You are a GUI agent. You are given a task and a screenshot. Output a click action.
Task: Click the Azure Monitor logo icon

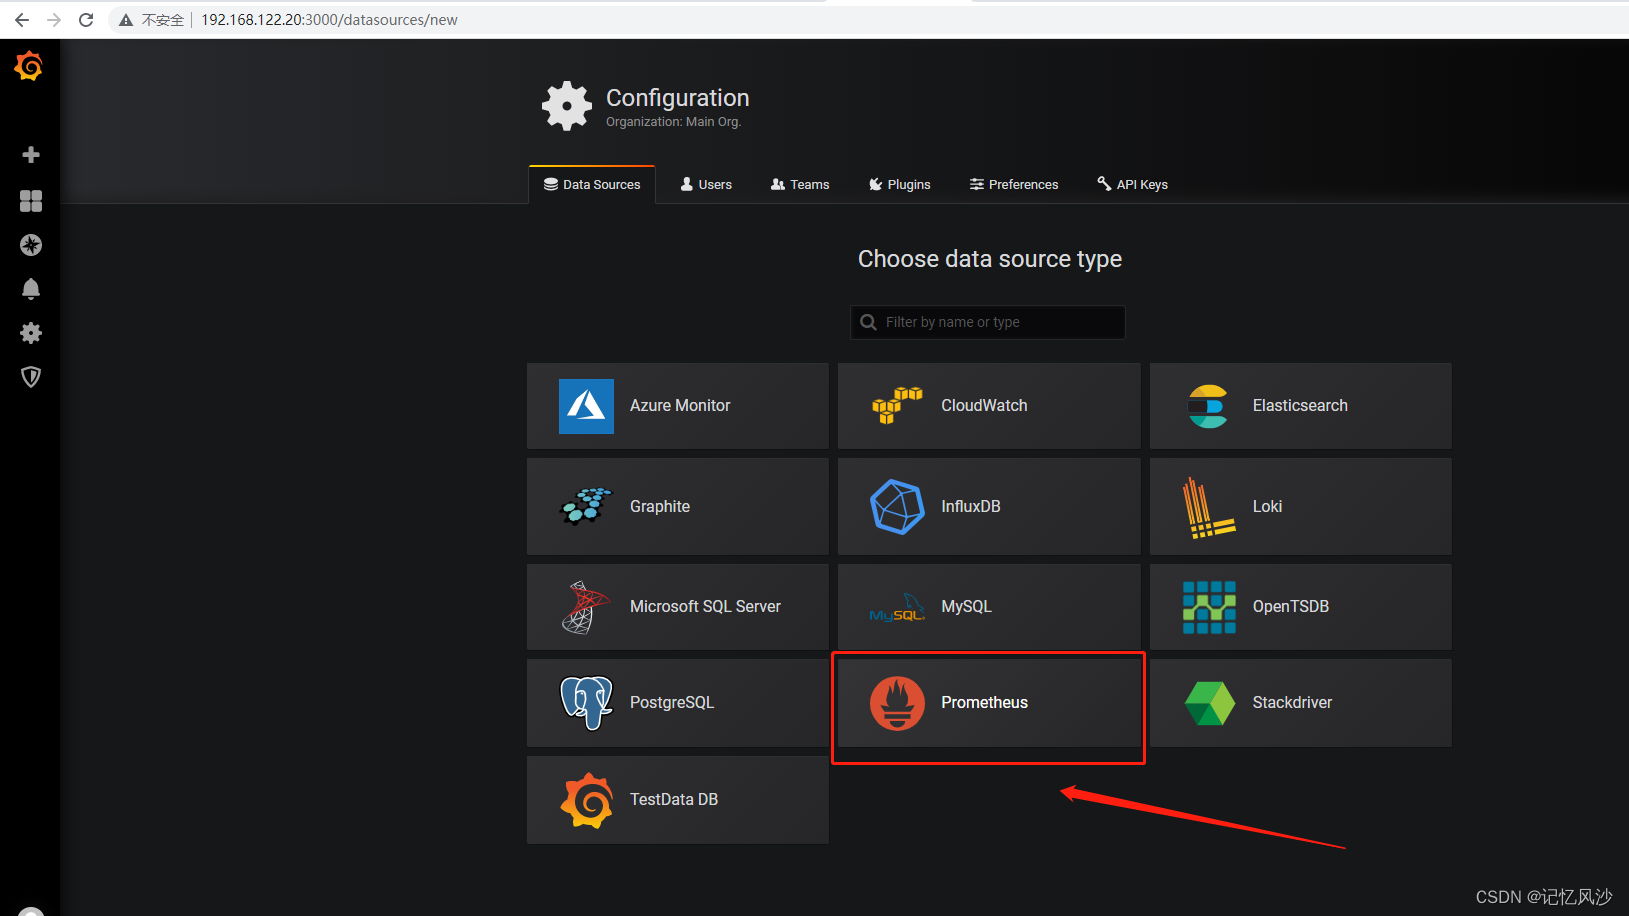click(x=586, y=406)
